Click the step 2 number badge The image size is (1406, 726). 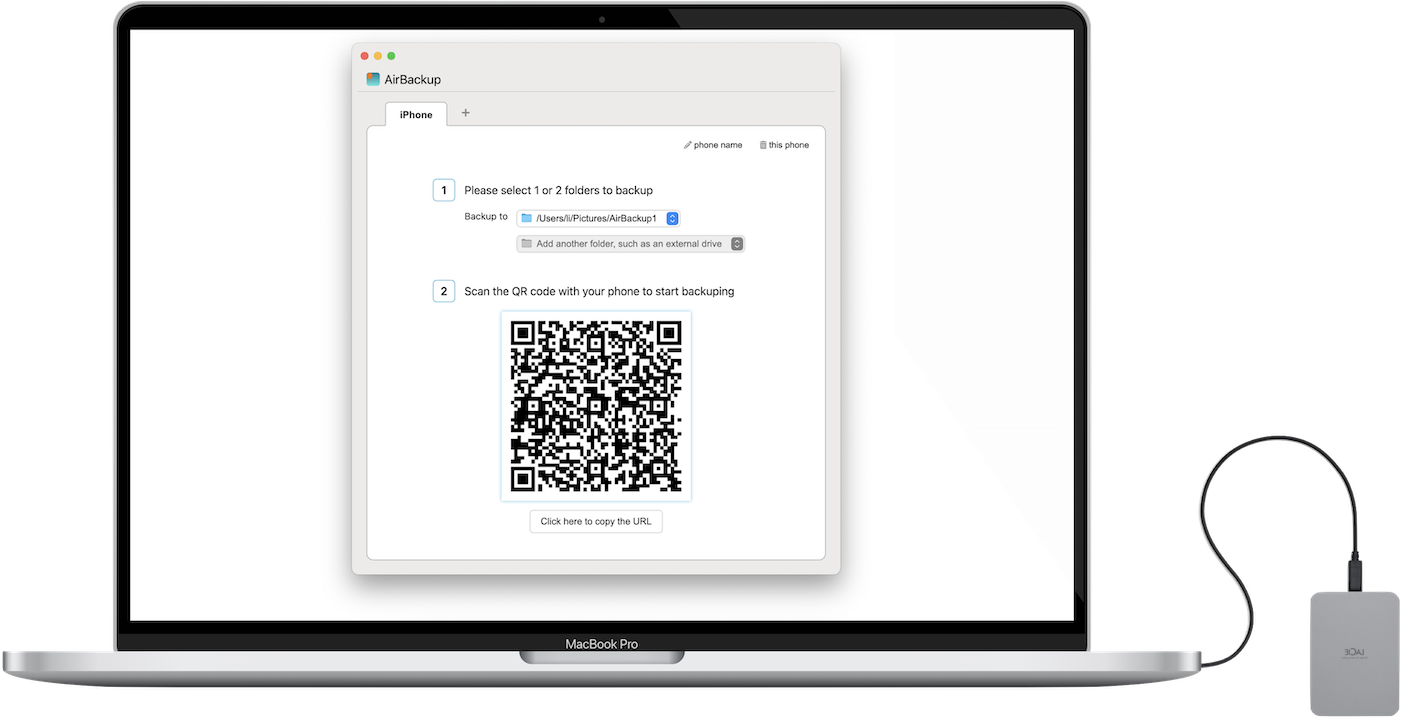click(444, 291)
